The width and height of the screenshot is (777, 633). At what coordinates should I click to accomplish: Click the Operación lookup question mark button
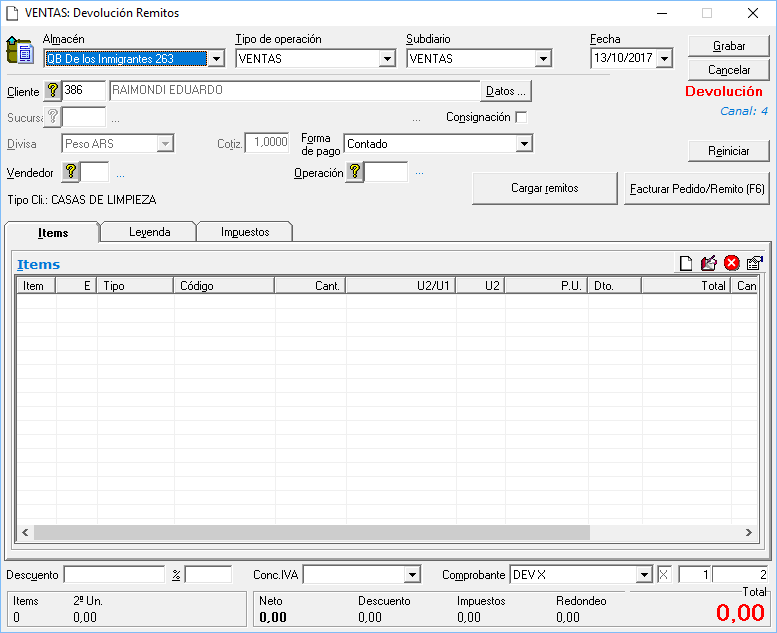tap(355, 172)
